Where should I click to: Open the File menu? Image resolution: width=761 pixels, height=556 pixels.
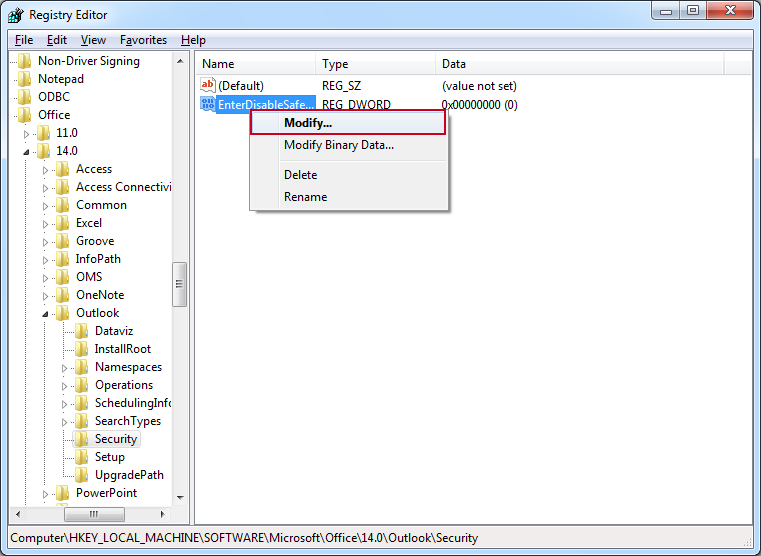click(x=24, y=40)
